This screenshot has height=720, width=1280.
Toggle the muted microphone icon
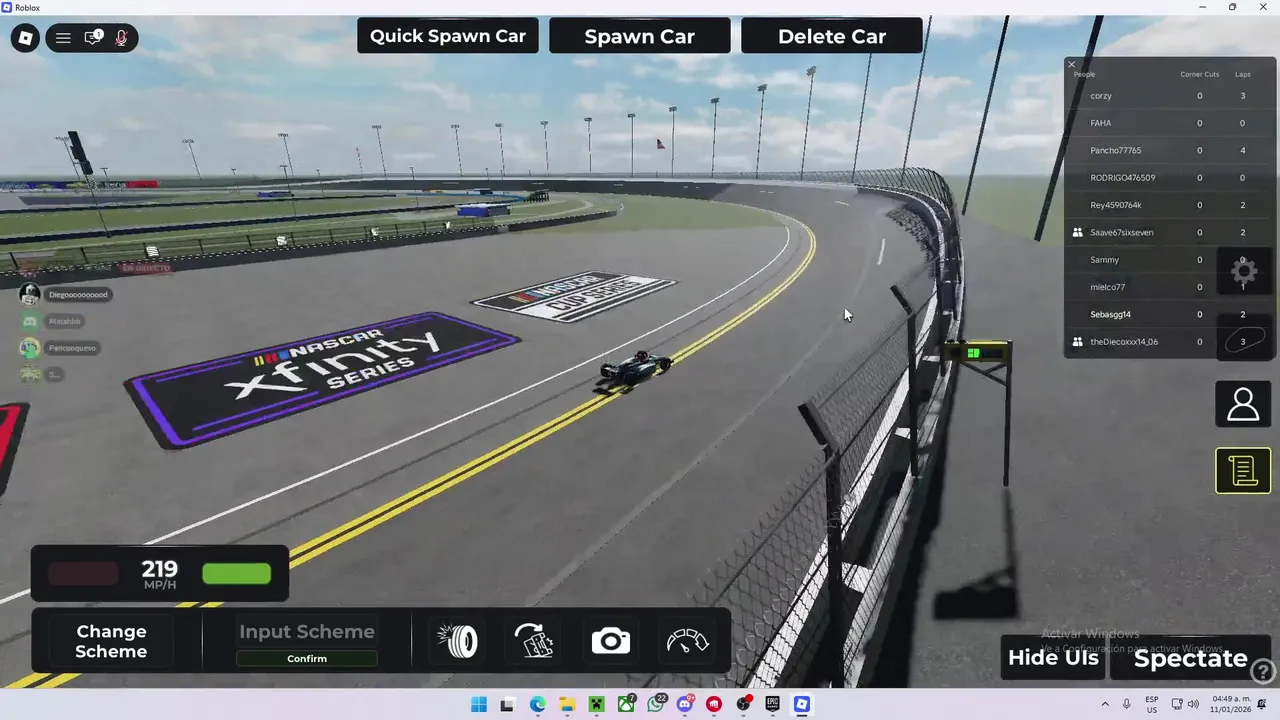pos(121,38)
